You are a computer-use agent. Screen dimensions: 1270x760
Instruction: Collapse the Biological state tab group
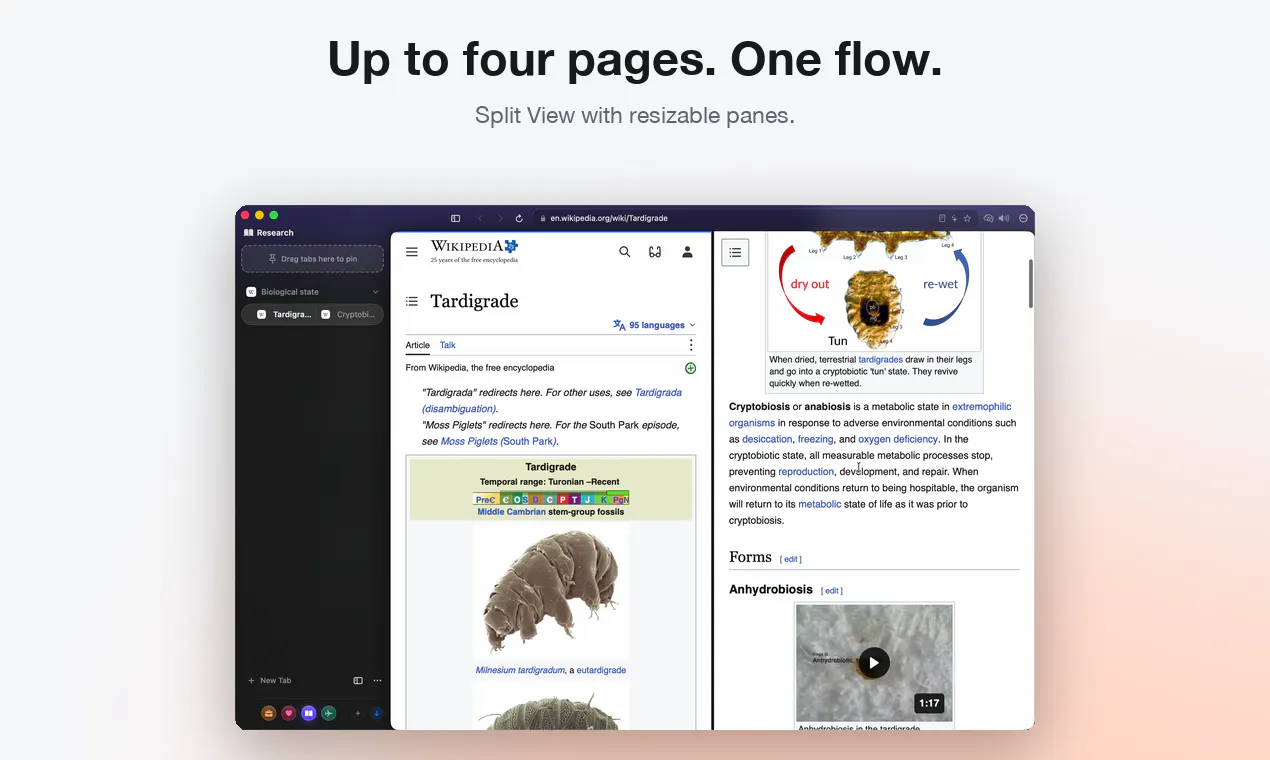coord(376,292)
